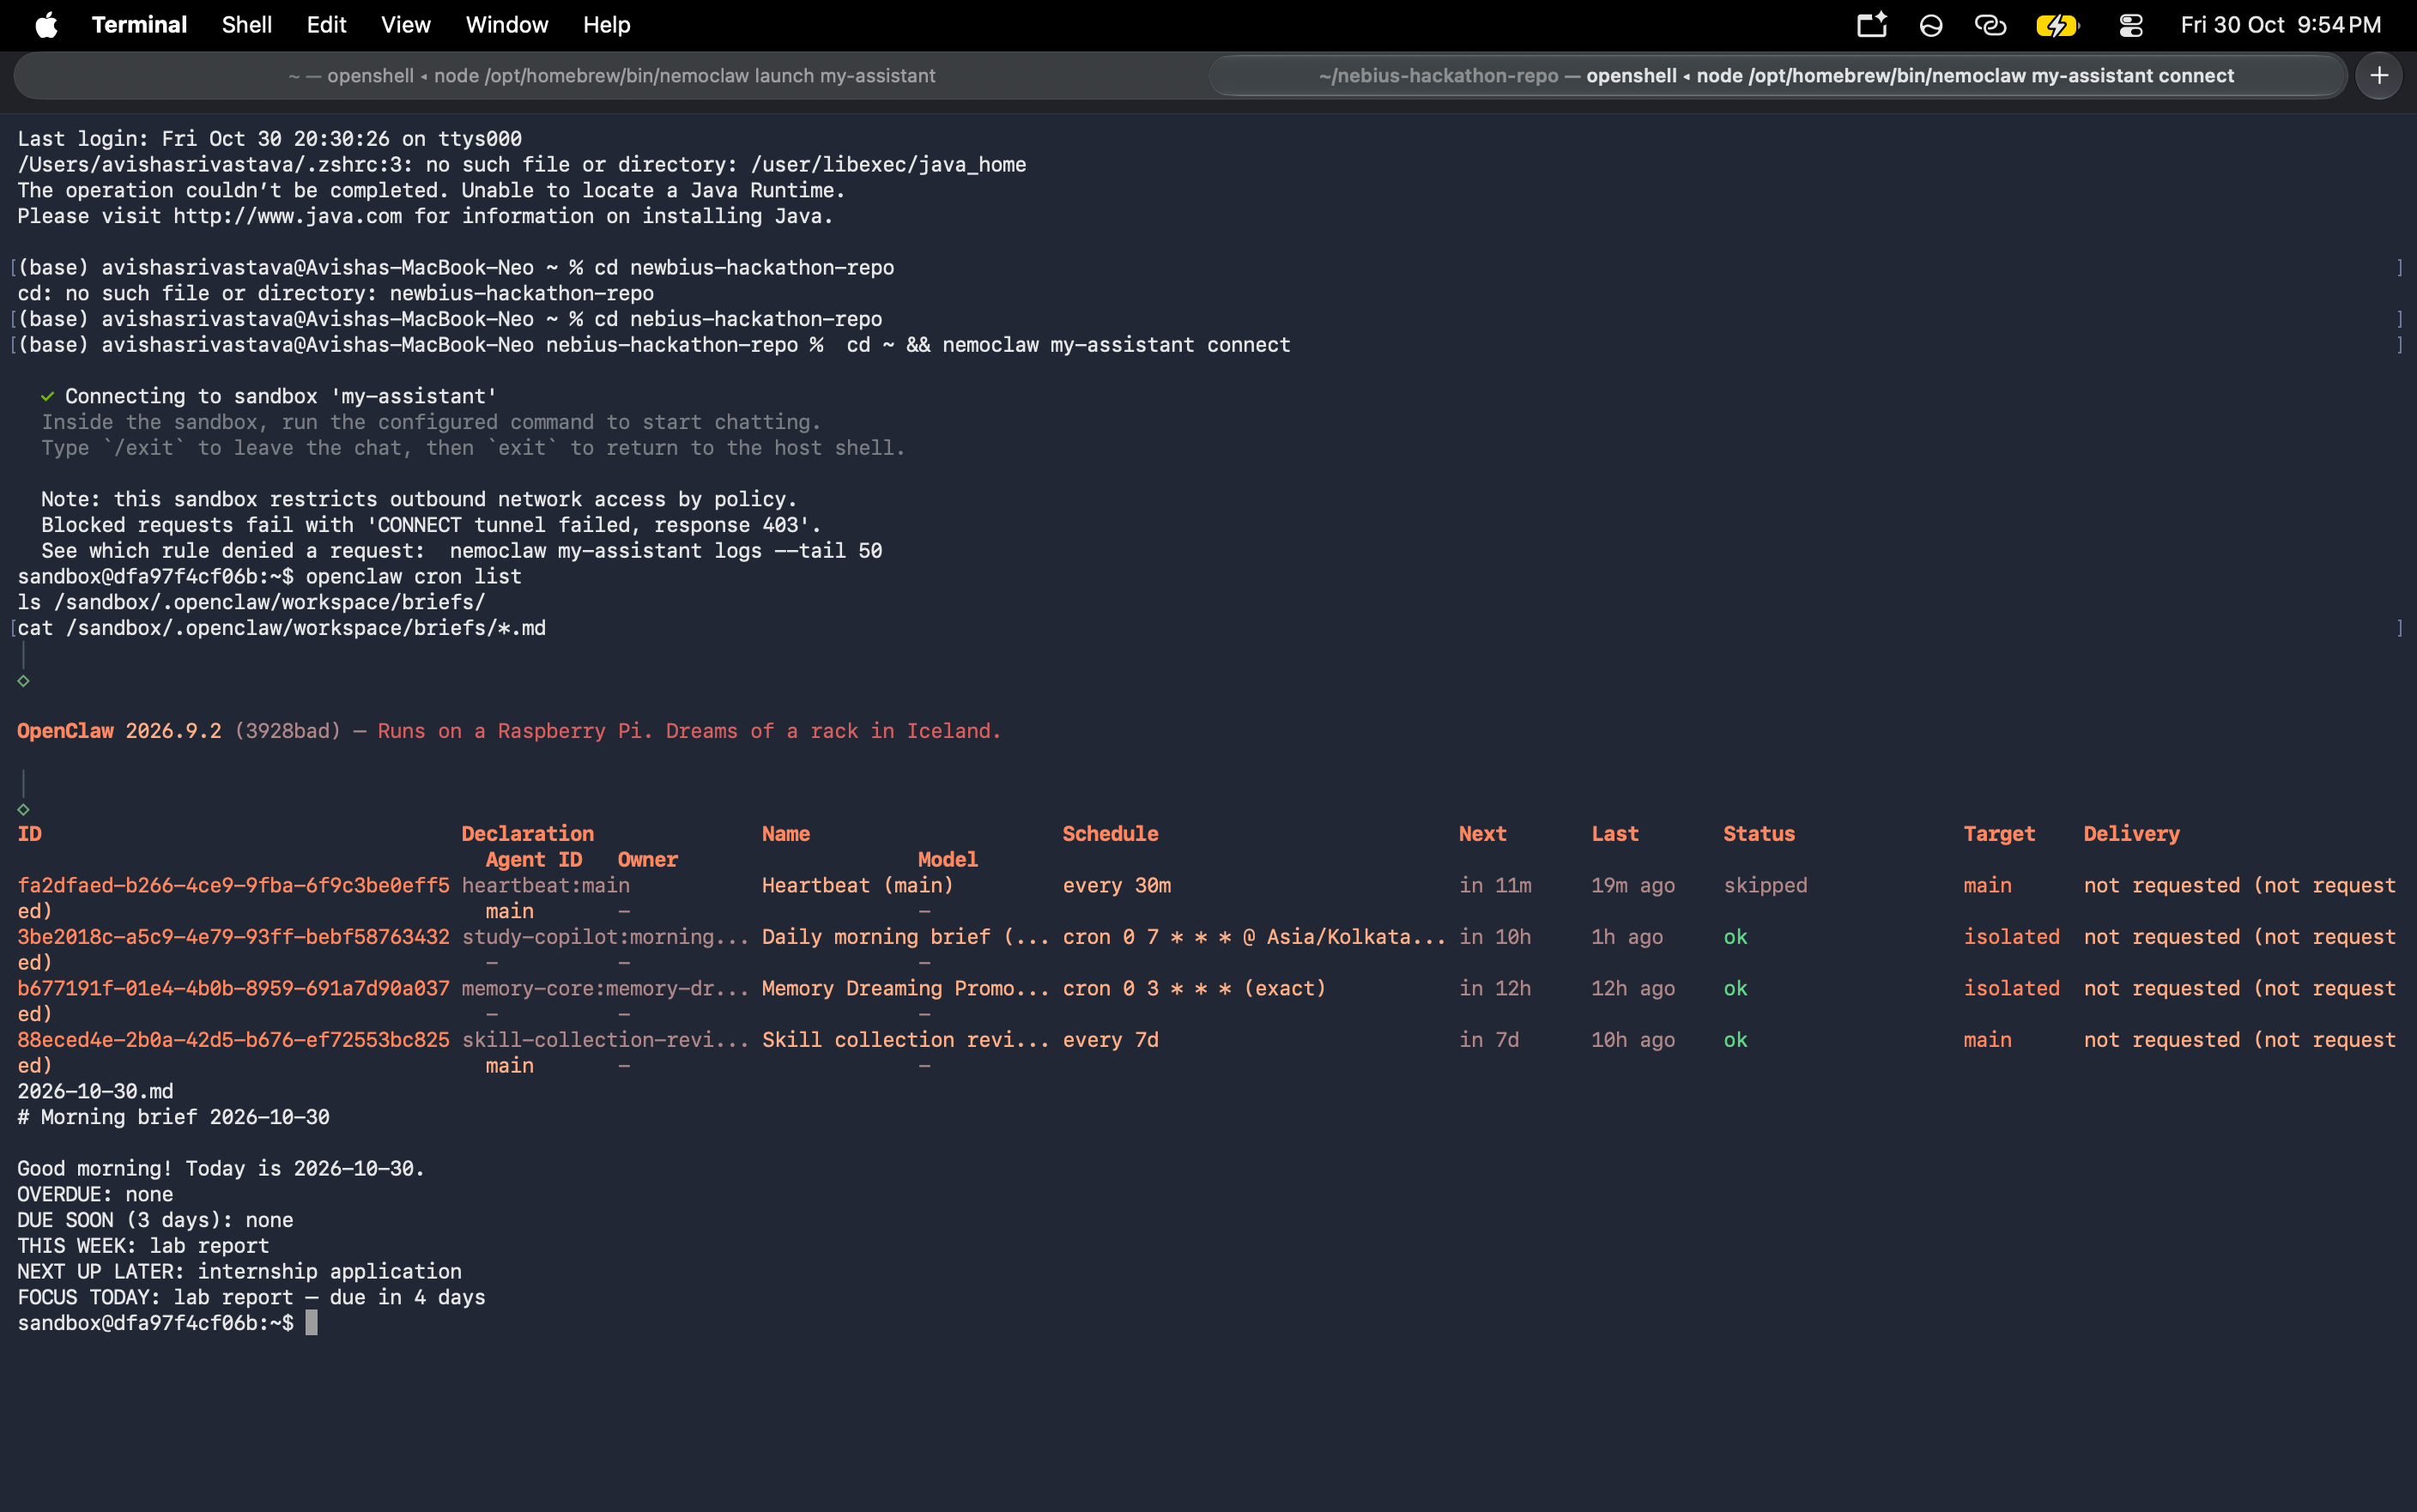This screenshot has height=1512, width=2417.
Task: Click the terminal prompt cursor at the bottom
Action: [x=311, y=1323]
